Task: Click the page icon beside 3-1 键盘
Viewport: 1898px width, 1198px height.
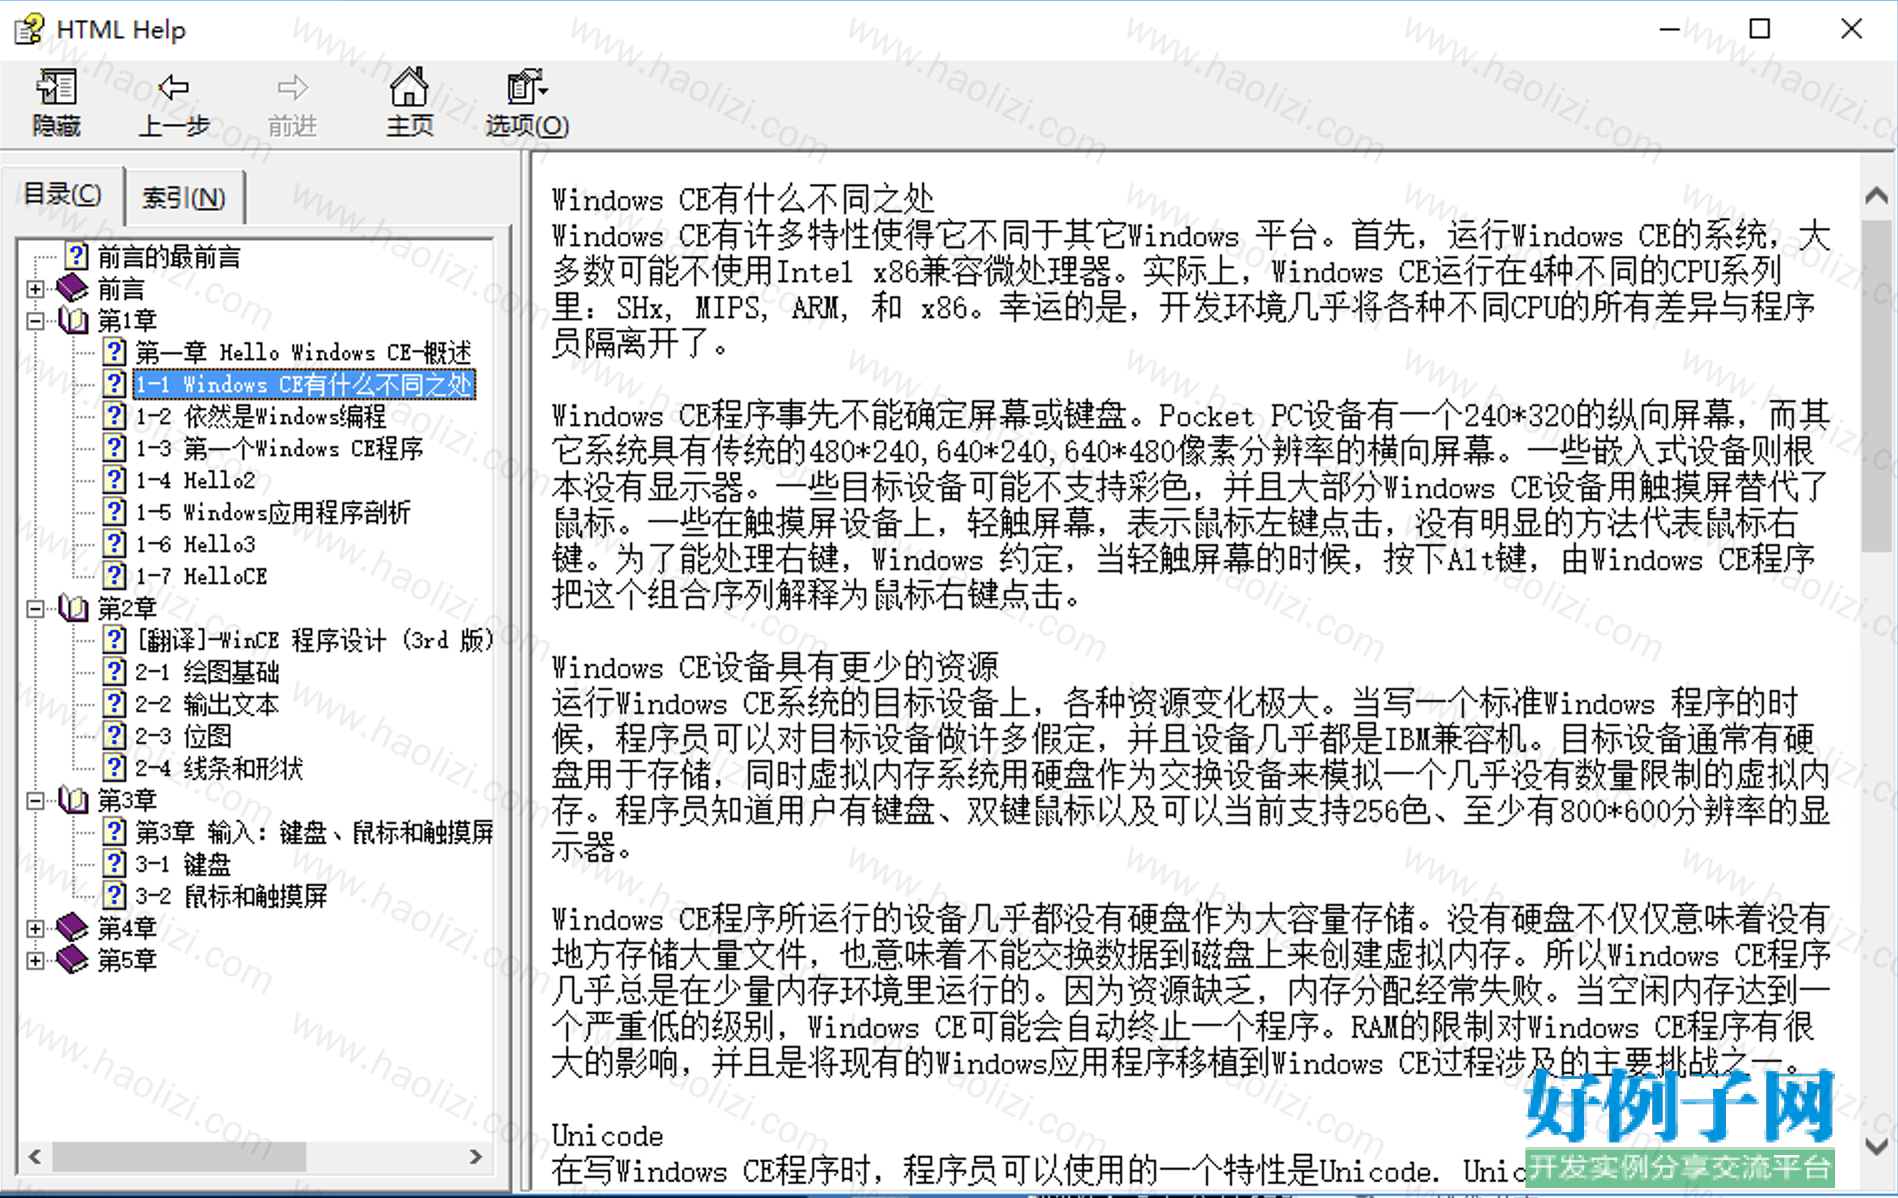Action: tap(115, 864)
